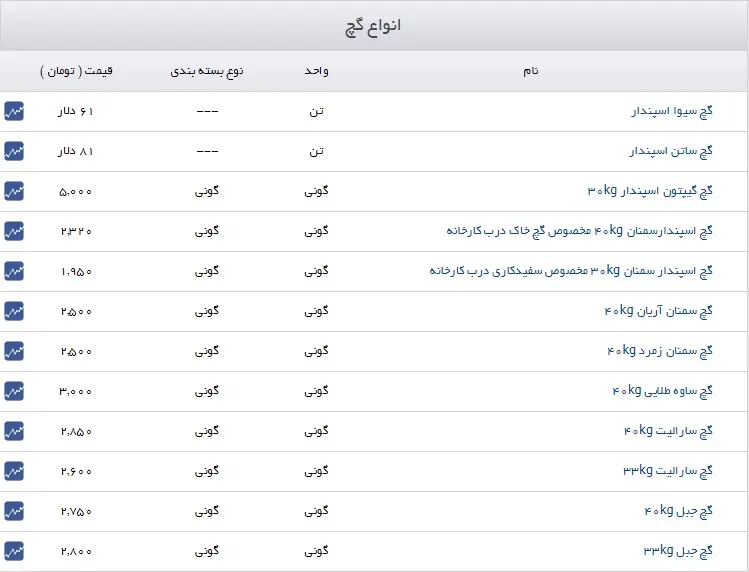Viewport: 749px width, 572px height.
Task: Select the ۲,۸۵۰ price cell
Action: [x=76, y=432]
